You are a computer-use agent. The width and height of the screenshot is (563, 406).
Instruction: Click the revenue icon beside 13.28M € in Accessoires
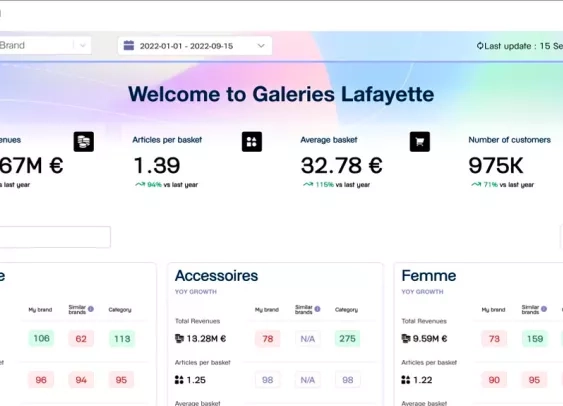[179, 339]
